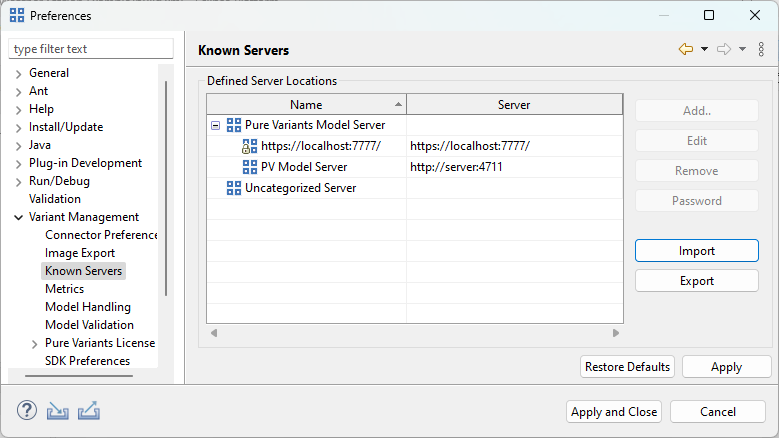This screenshot has width=779, height=438.
Task: Expand the Java preferences category
Action: 19,145
